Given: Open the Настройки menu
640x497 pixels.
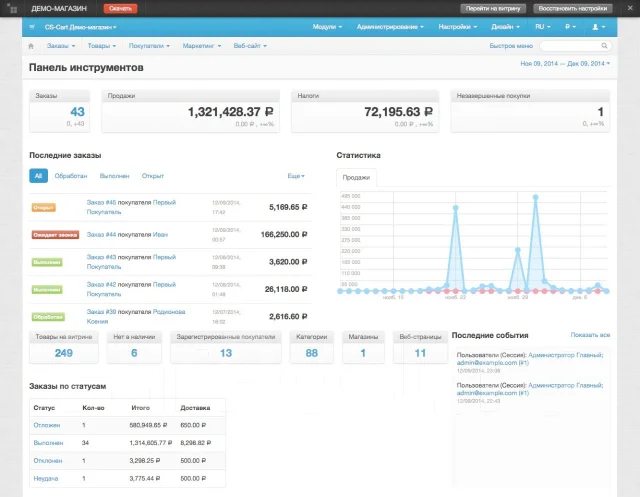Looking at the screenshot, I should coord(458,27).
